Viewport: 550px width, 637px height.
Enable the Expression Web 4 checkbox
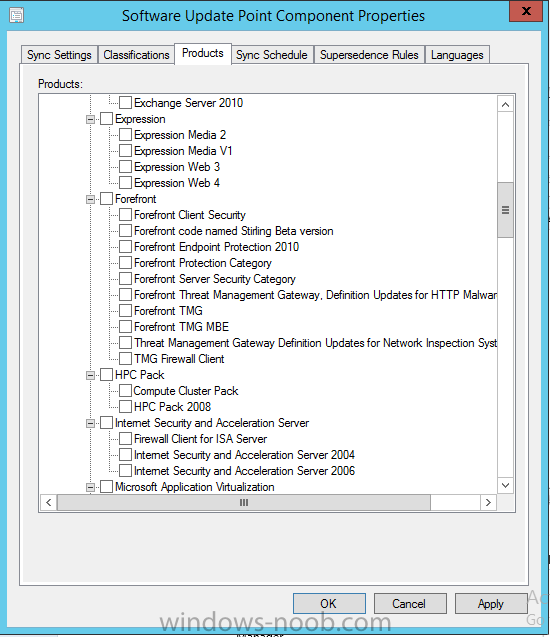click(126, 183)
